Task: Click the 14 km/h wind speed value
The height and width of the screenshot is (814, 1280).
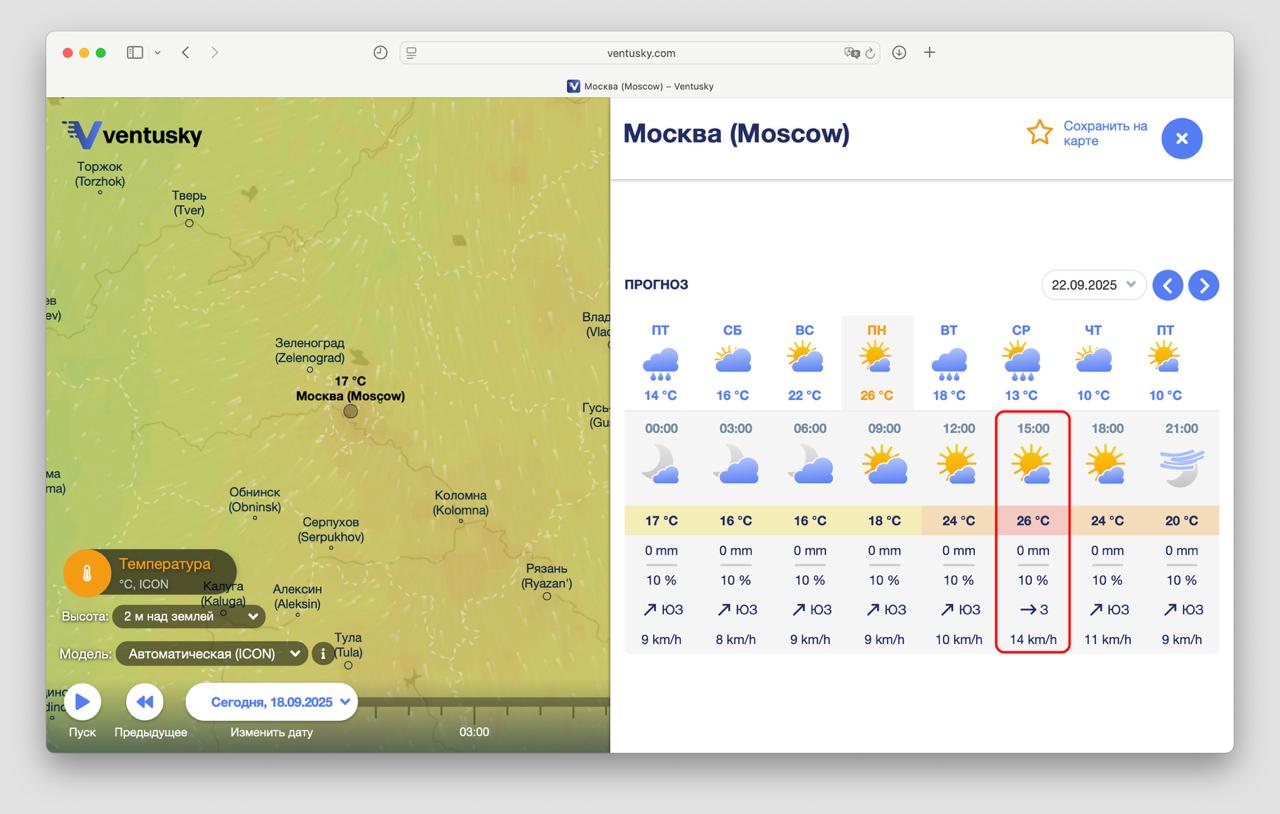Action: tap(1033, 639)
